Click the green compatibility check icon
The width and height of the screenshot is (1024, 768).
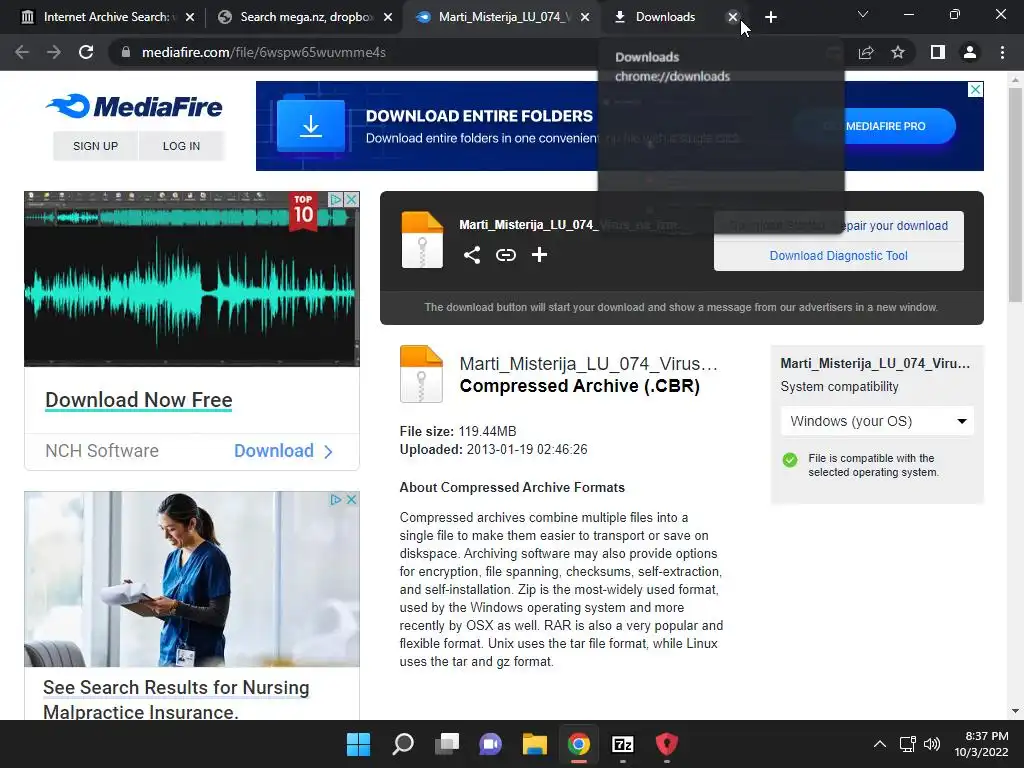click(790, 460)
